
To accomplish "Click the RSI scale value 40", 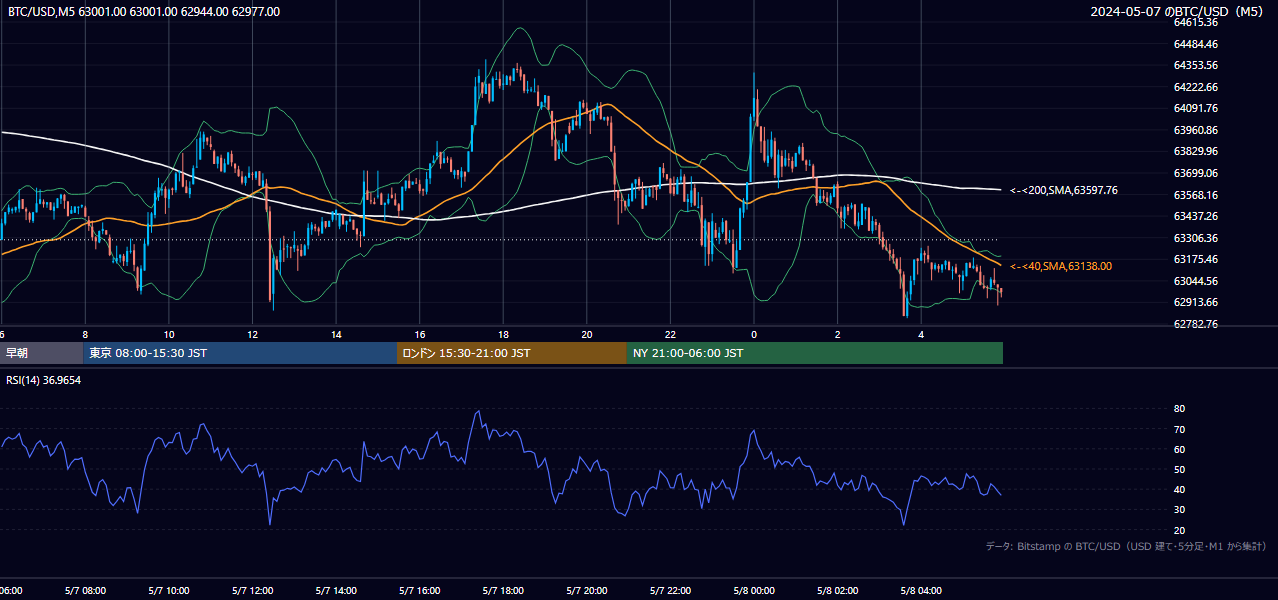I will [x=1179, y=489].
